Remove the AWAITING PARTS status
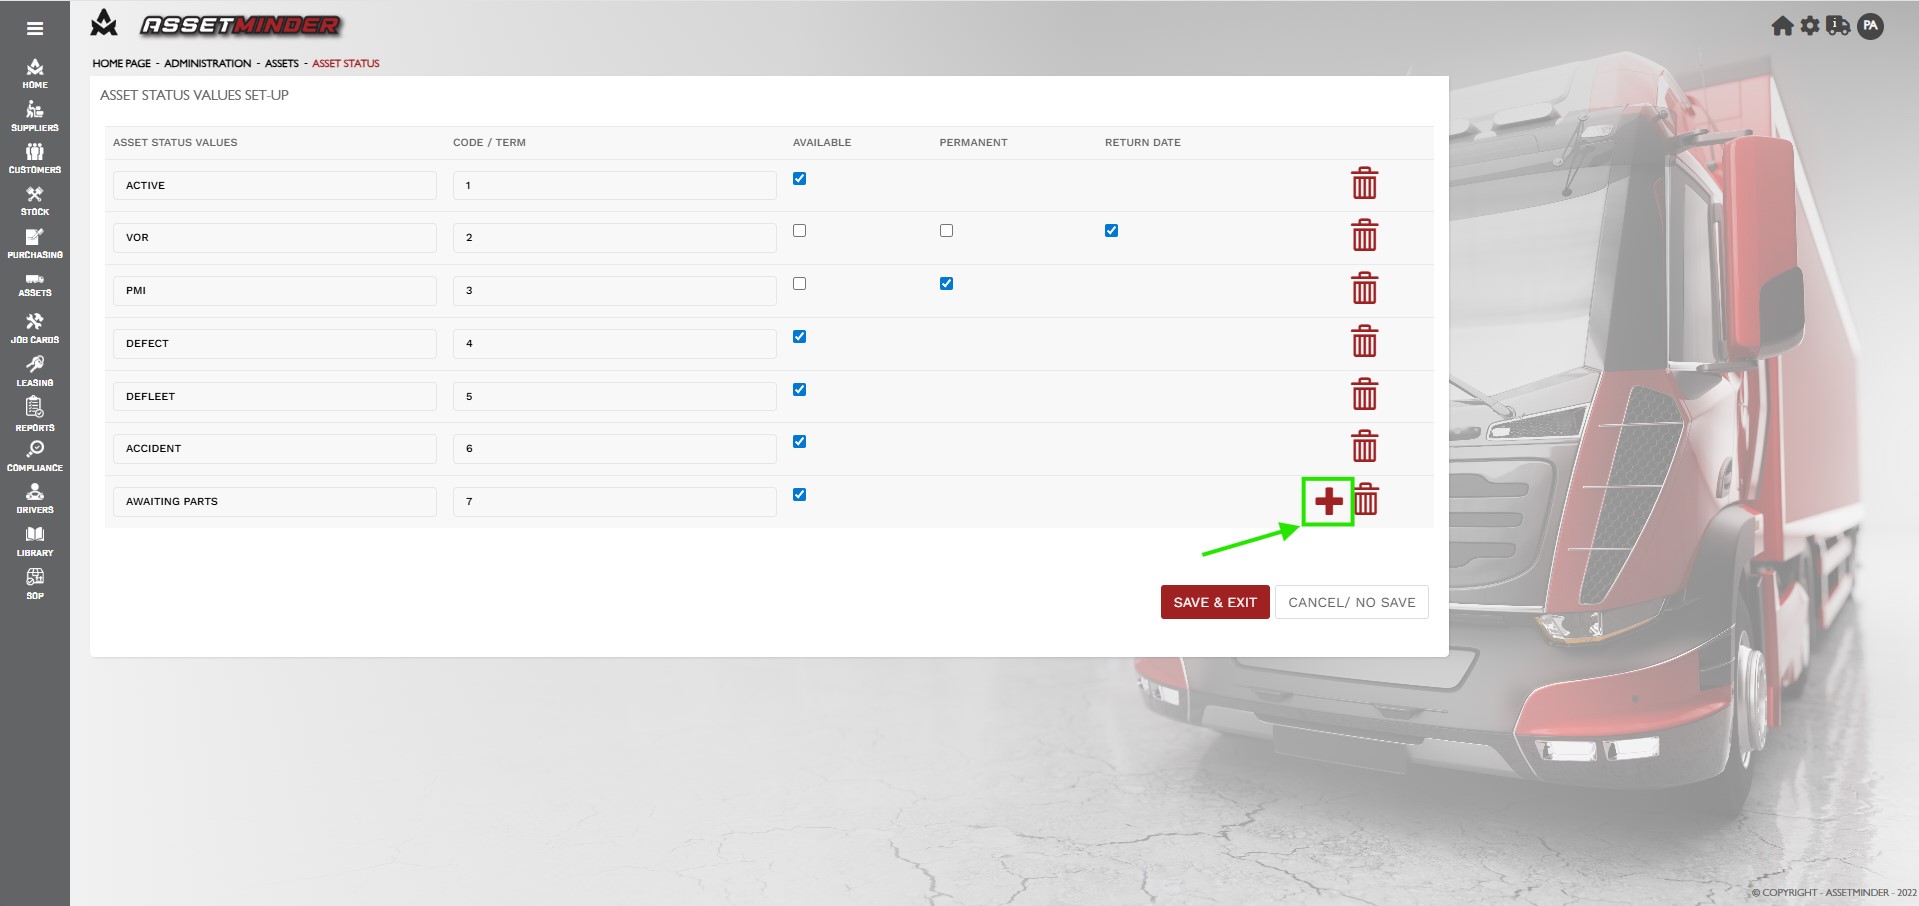The height and width of the screenshot is (906, 1919). (1367, 500)
